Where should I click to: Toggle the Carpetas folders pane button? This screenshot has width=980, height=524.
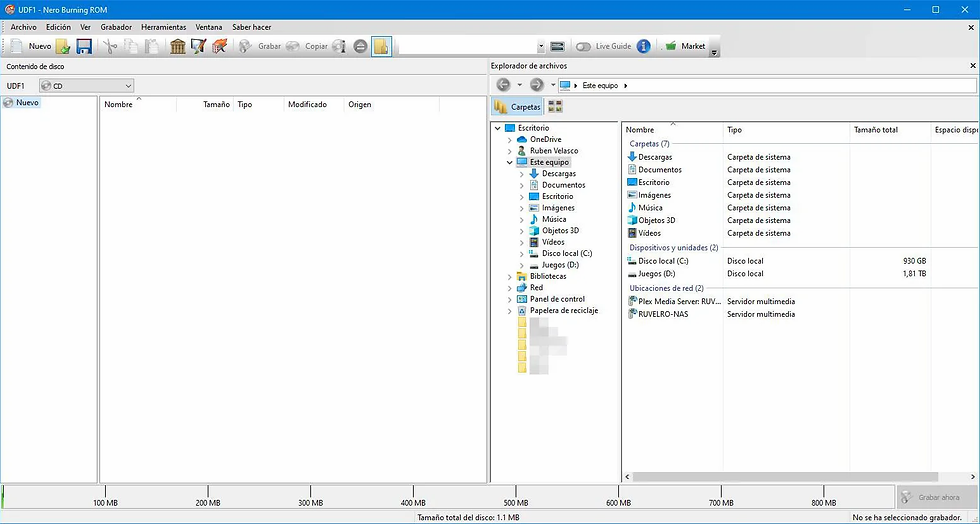tap(517, 107)
